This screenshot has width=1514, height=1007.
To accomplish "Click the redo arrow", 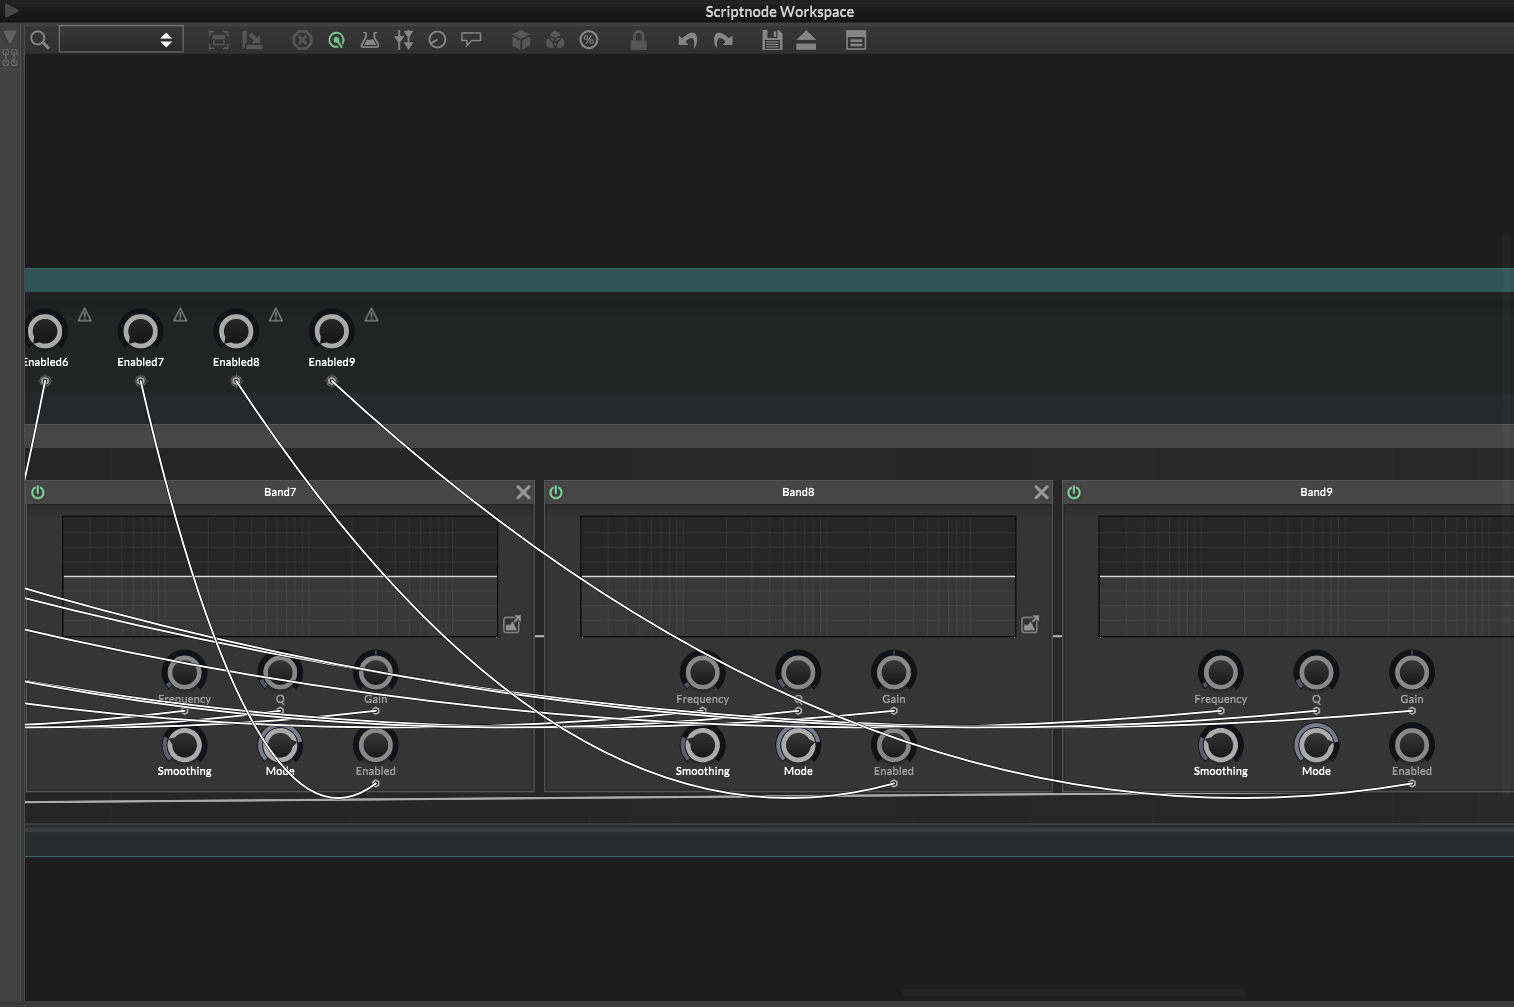I will point(723,40).
